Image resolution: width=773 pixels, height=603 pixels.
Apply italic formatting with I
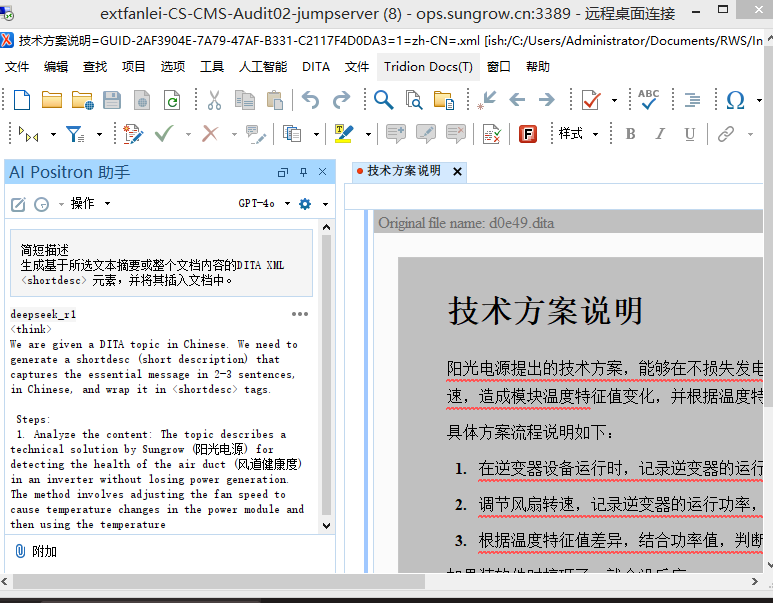pyautogui.click(x=660, y=134)
